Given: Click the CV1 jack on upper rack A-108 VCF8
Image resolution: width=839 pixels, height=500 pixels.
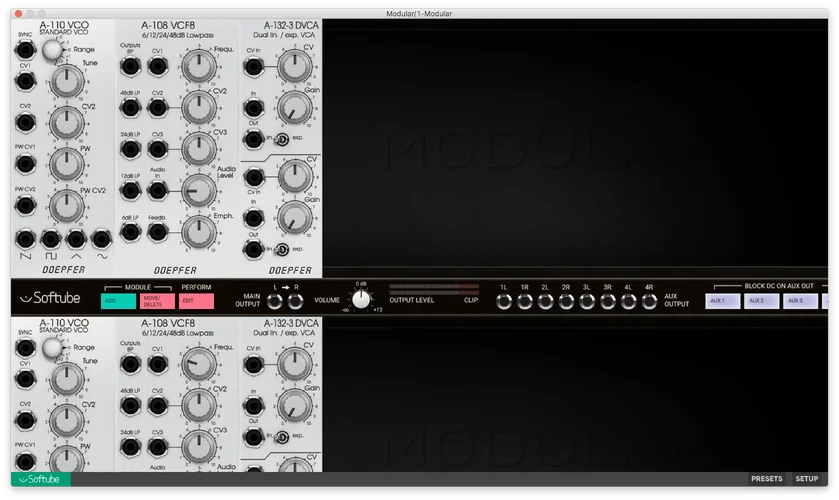Looking at the screenshot, I should click(157, 66).
